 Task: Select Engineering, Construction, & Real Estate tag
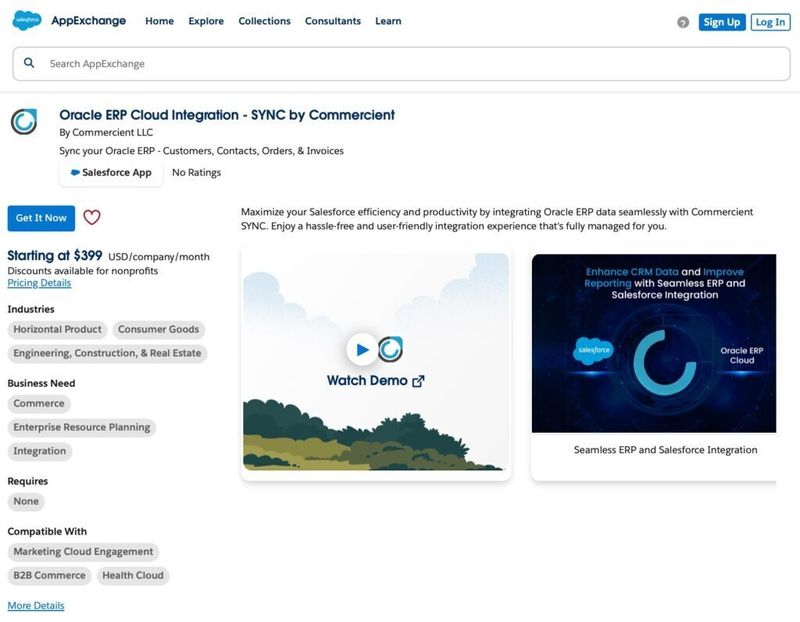[107, 354]
